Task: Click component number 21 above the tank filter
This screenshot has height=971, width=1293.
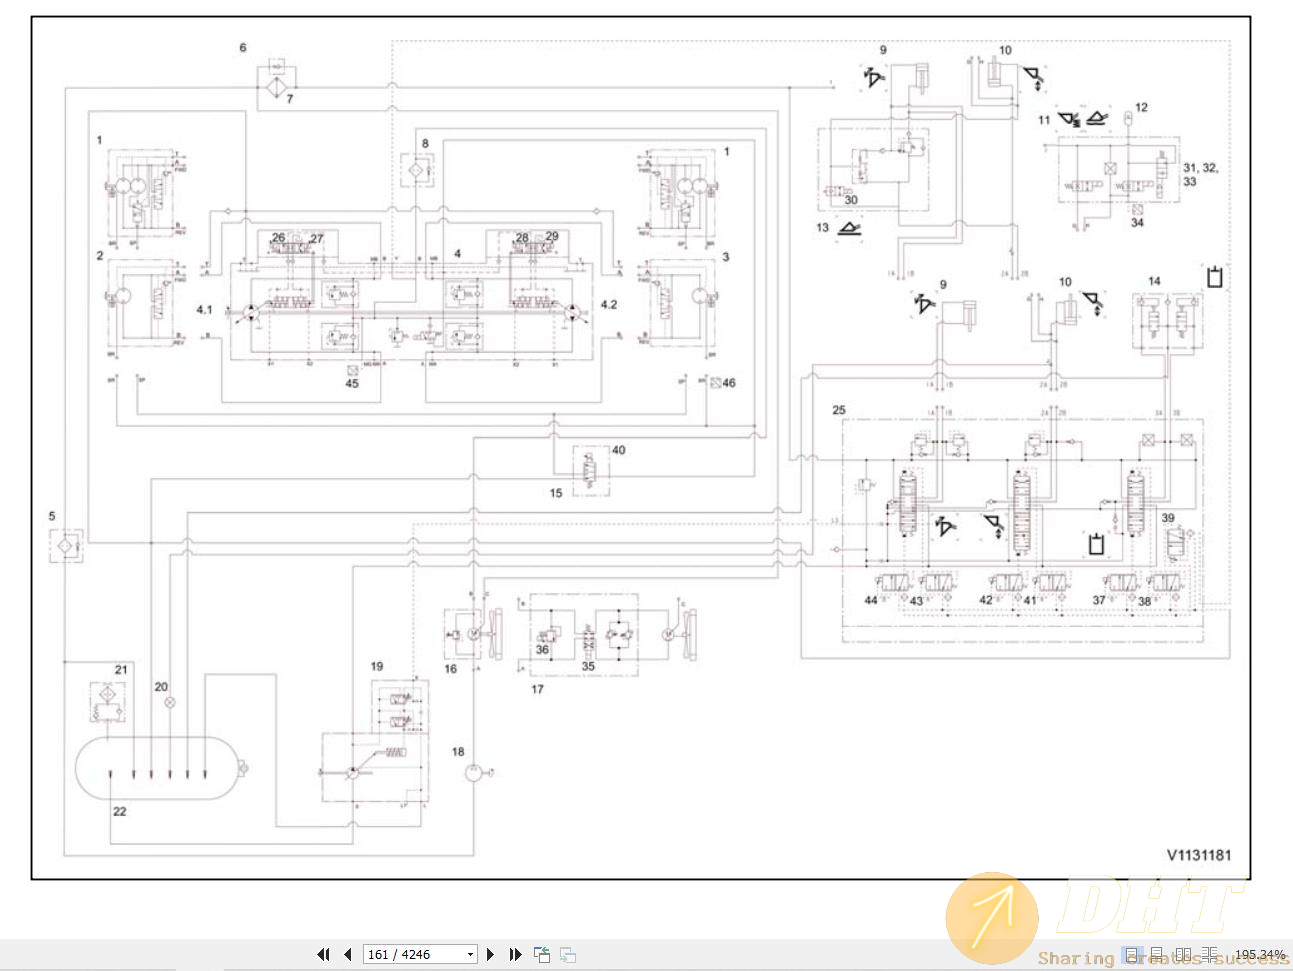Action: pyautogui.click(x=121, y=669)
